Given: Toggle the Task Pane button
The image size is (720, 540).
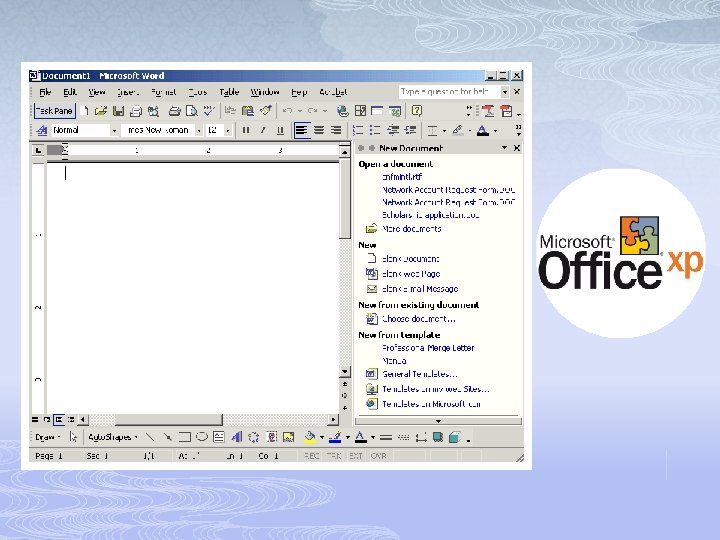Looking at the screenshot, I should click(x=54, y=111).
